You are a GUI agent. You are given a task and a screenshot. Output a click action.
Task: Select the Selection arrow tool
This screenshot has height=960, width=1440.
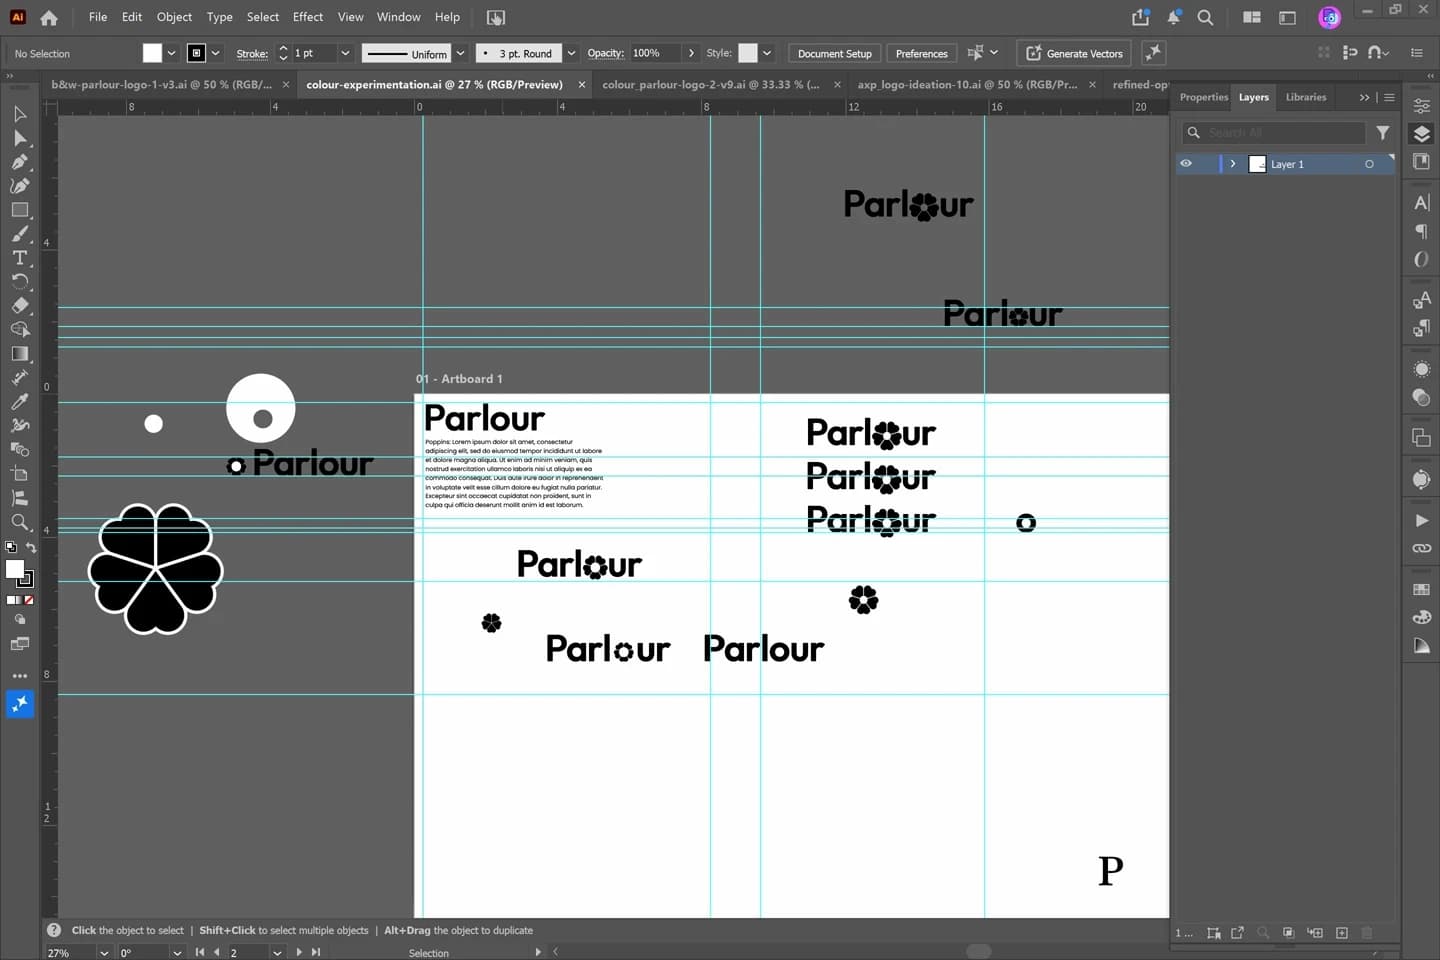coord(20,114)
